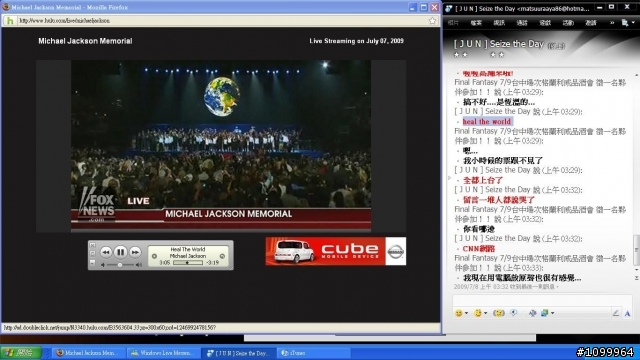Click the low-volume speaker icon in mini player
The height and width of the screenshot is (360, 640).
pos(103,265)
